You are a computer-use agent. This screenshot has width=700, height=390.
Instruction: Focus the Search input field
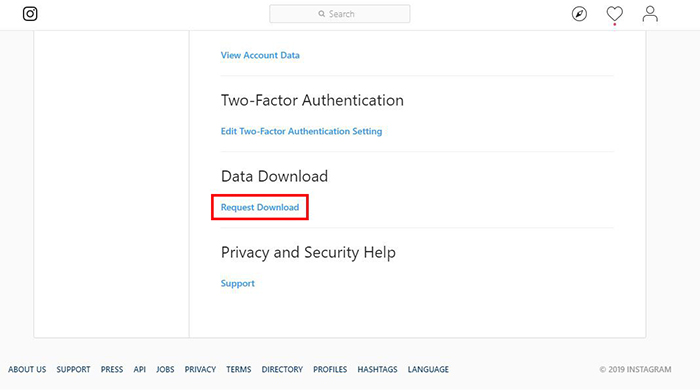click(x=340, y=14)
